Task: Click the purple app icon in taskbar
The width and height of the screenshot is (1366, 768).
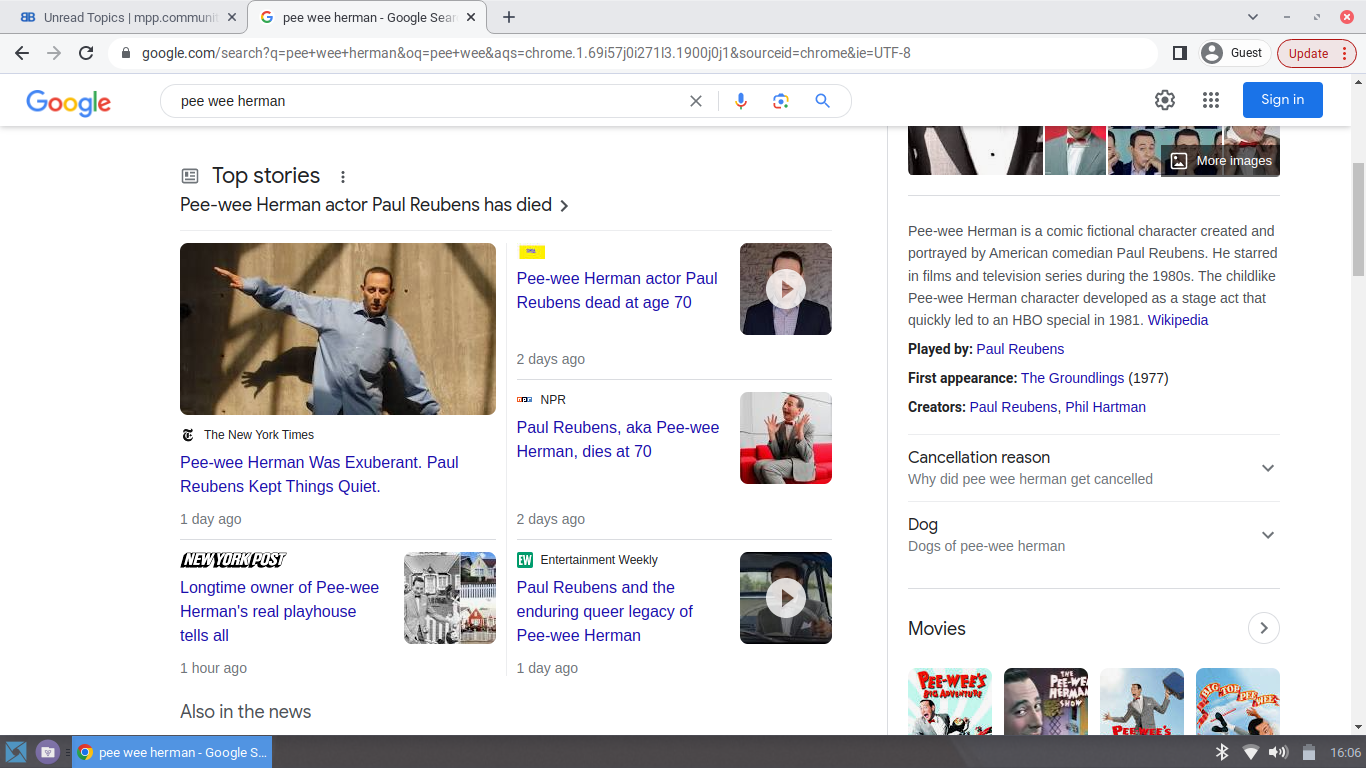Action: pyautogui.click(x=47, y=752)
